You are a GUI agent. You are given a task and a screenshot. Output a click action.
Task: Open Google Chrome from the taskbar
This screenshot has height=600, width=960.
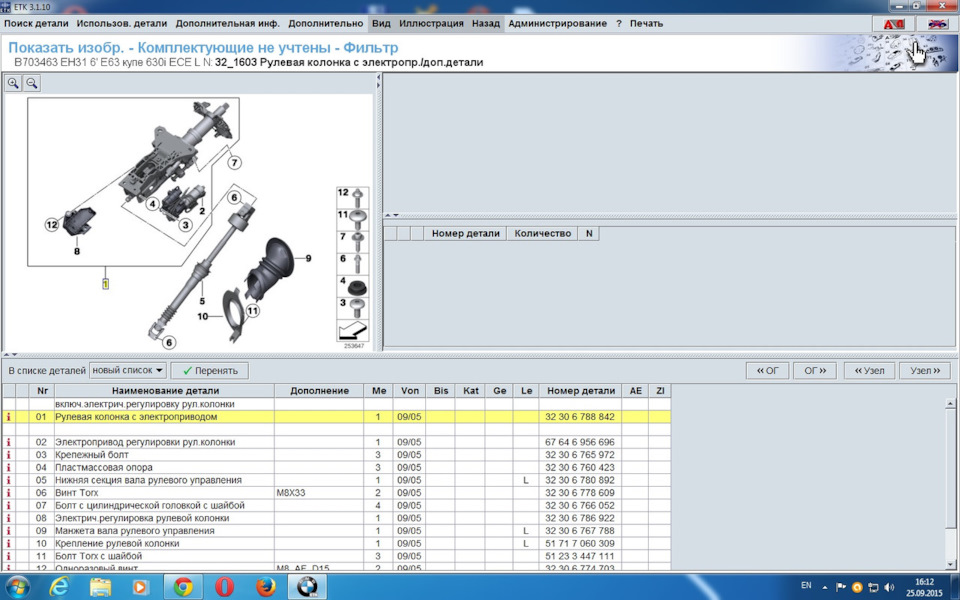[x=183, y=587]
